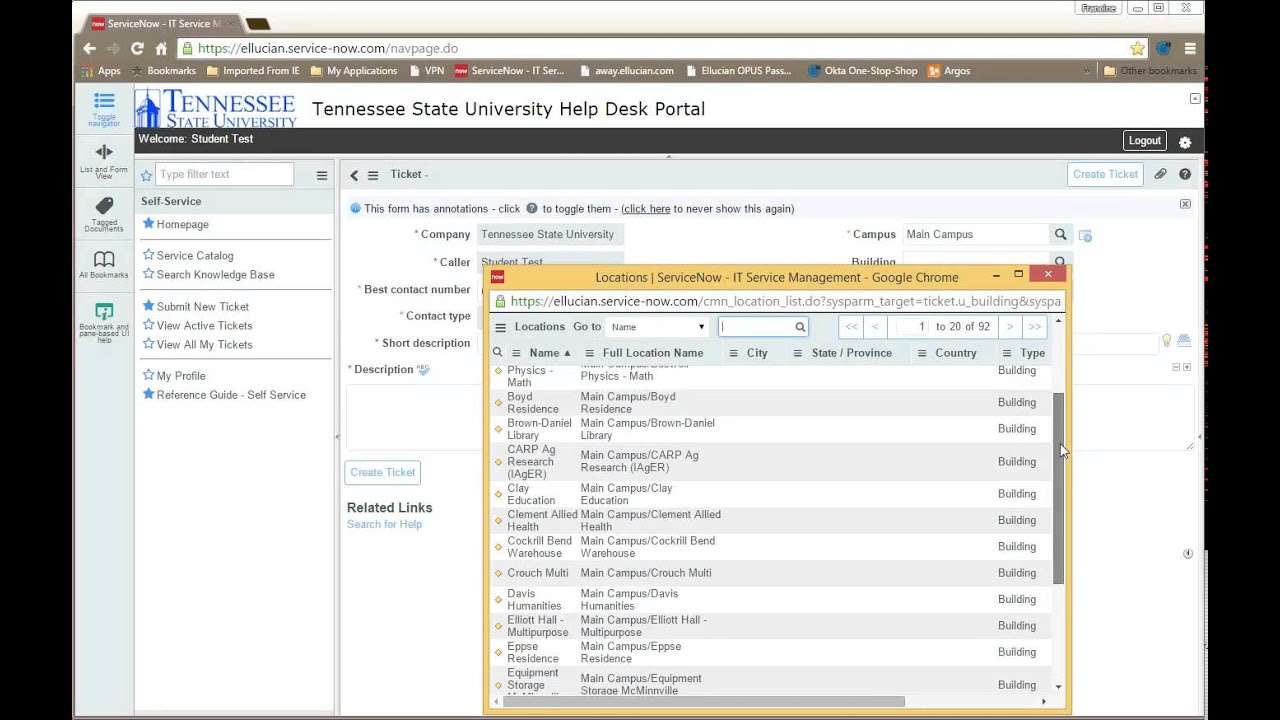
Task: Click the Campus reference preview icon
Action: click(1085, 235)
